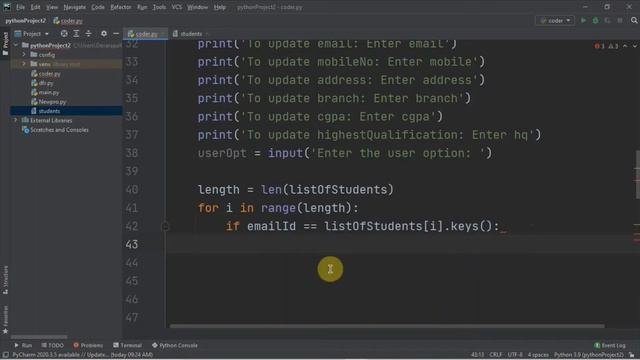
Task: Open the Terminal tool window
Action: coord(127,345)
